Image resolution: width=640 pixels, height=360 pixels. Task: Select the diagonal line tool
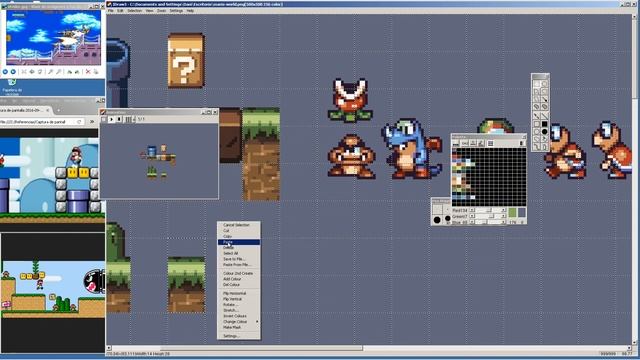(544, 116)
